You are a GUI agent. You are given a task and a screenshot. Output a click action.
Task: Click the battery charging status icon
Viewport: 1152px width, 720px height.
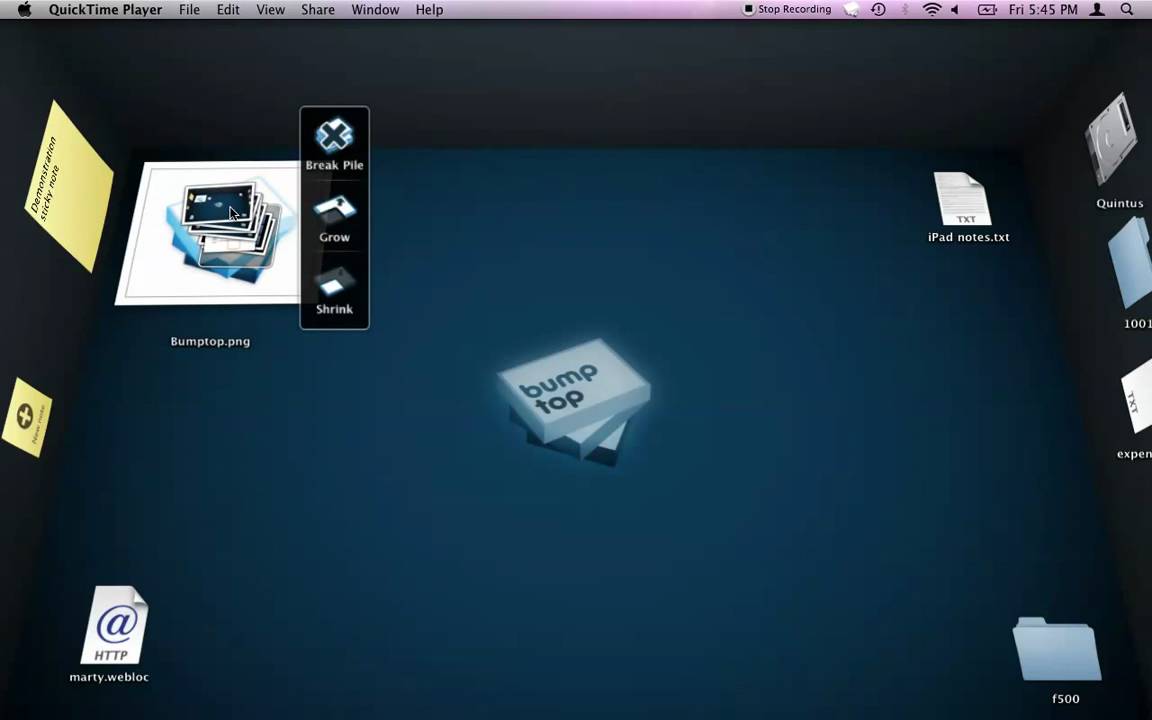[987, 10]
